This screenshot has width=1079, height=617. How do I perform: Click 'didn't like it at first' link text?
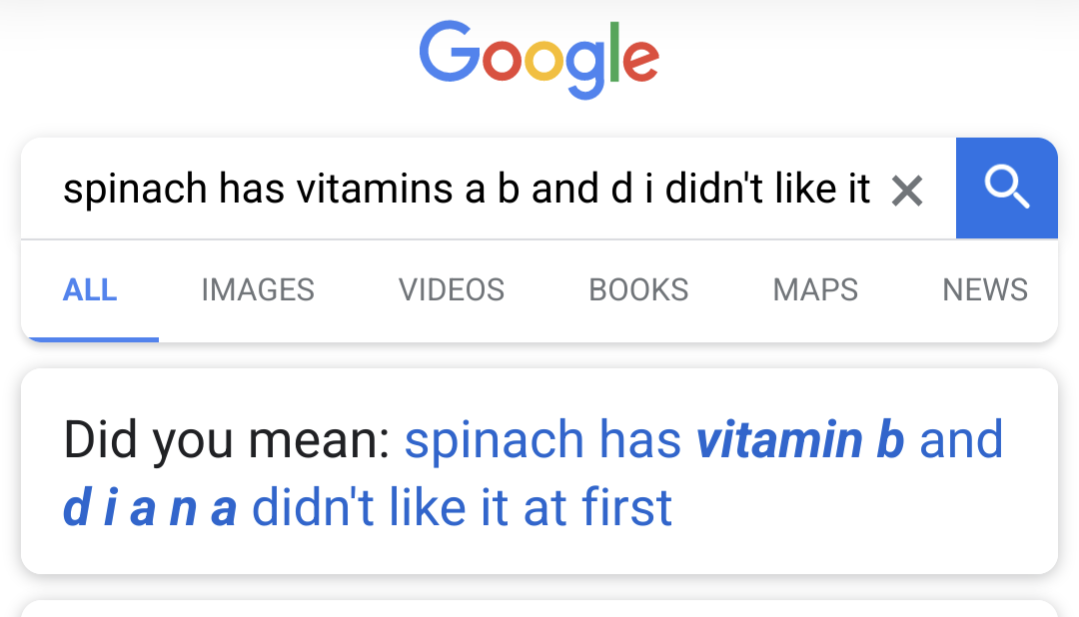coord(462,507)
